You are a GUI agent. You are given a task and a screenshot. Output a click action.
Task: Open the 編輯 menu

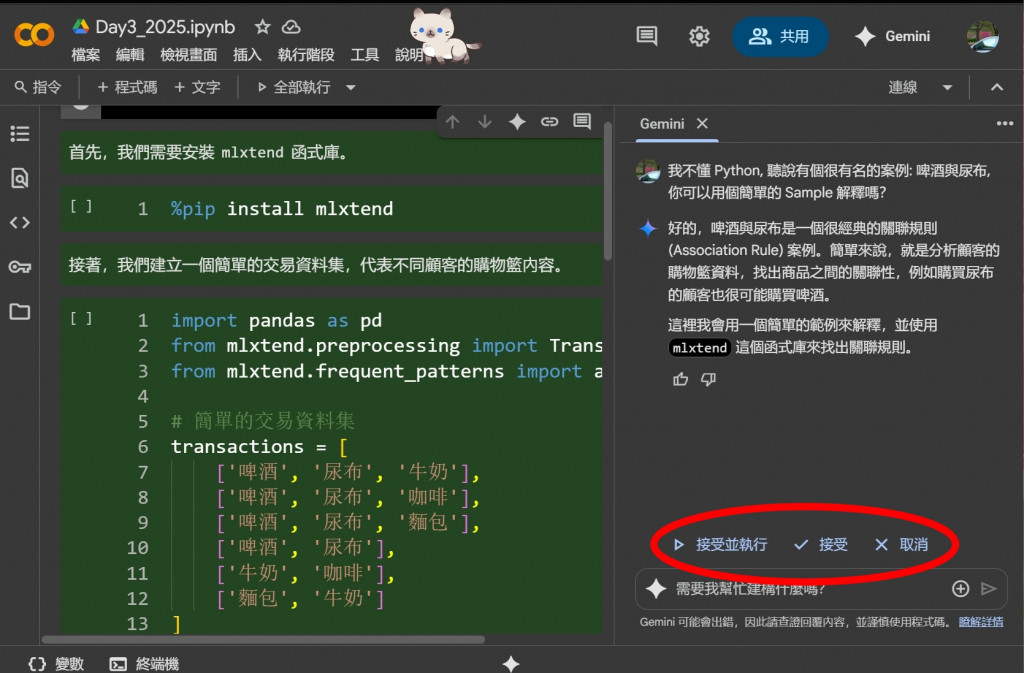pos(130,55)
